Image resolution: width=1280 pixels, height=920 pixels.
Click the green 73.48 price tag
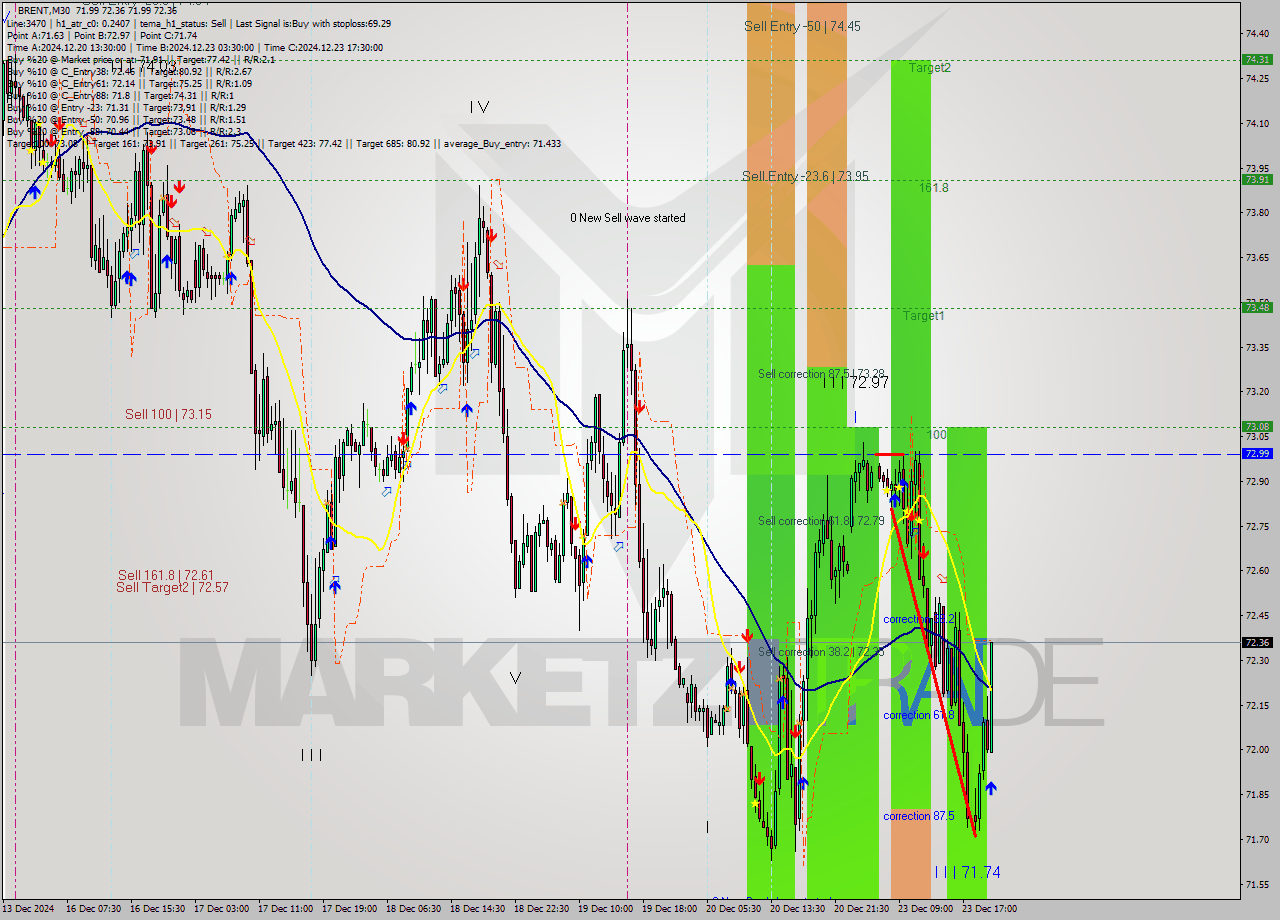pos(1257,307)
